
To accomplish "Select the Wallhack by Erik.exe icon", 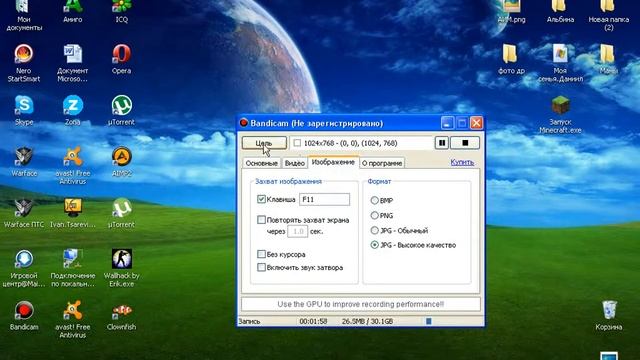I will click(122, 259).
